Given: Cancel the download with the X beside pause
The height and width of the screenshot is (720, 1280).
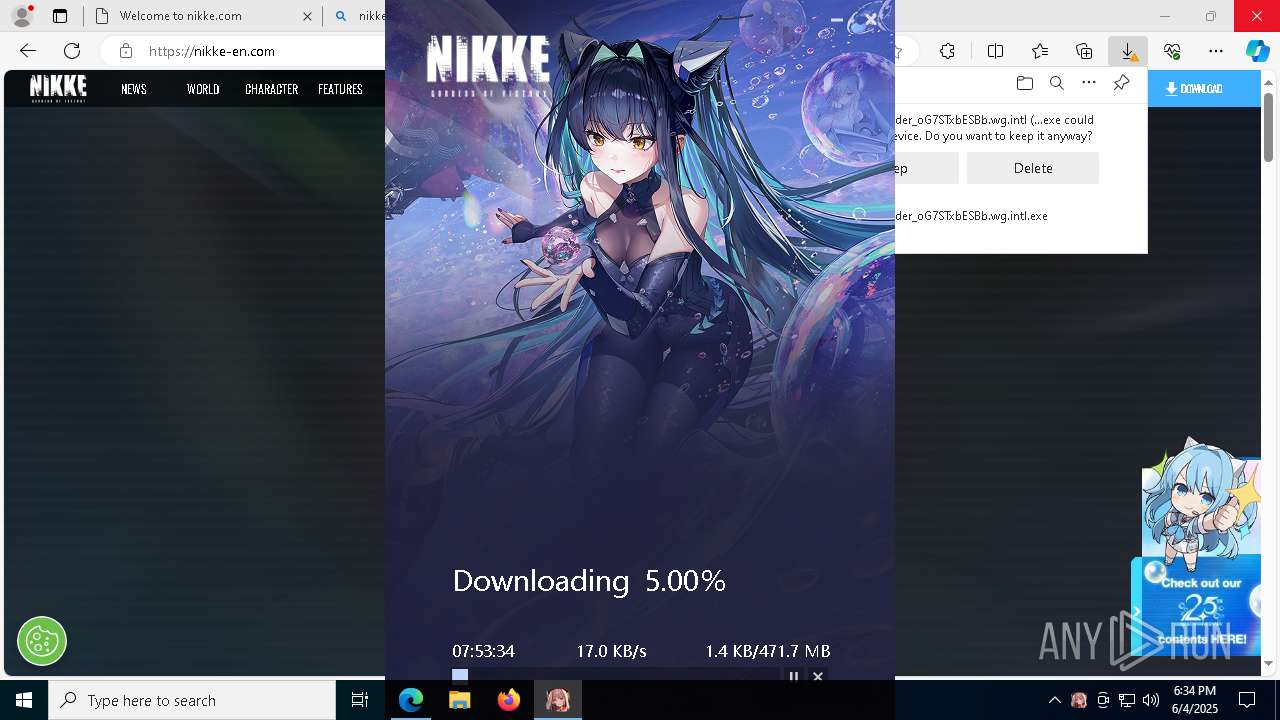Looking at the screenshot, I should [x=818, y=677].
